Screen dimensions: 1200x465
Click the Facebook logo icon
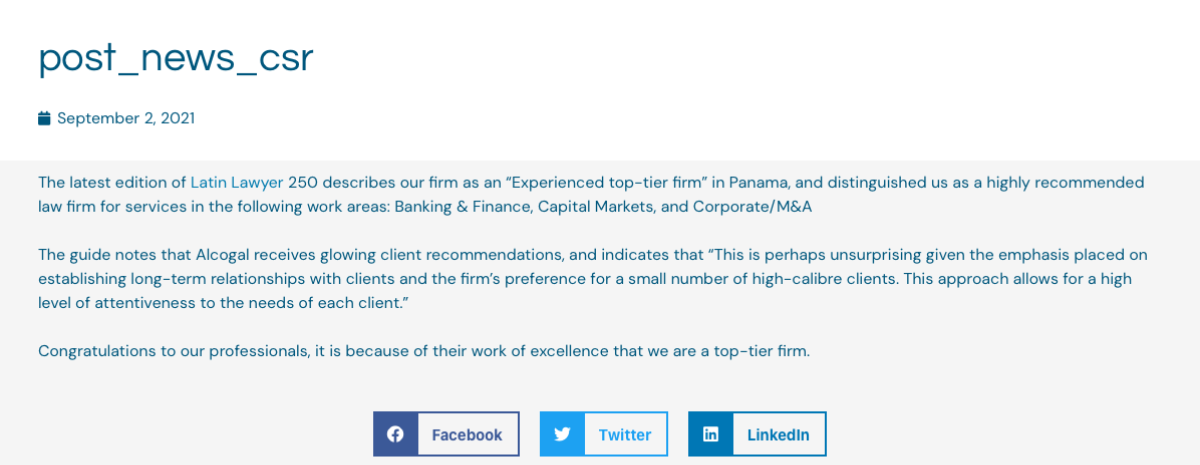click(395, 434)
